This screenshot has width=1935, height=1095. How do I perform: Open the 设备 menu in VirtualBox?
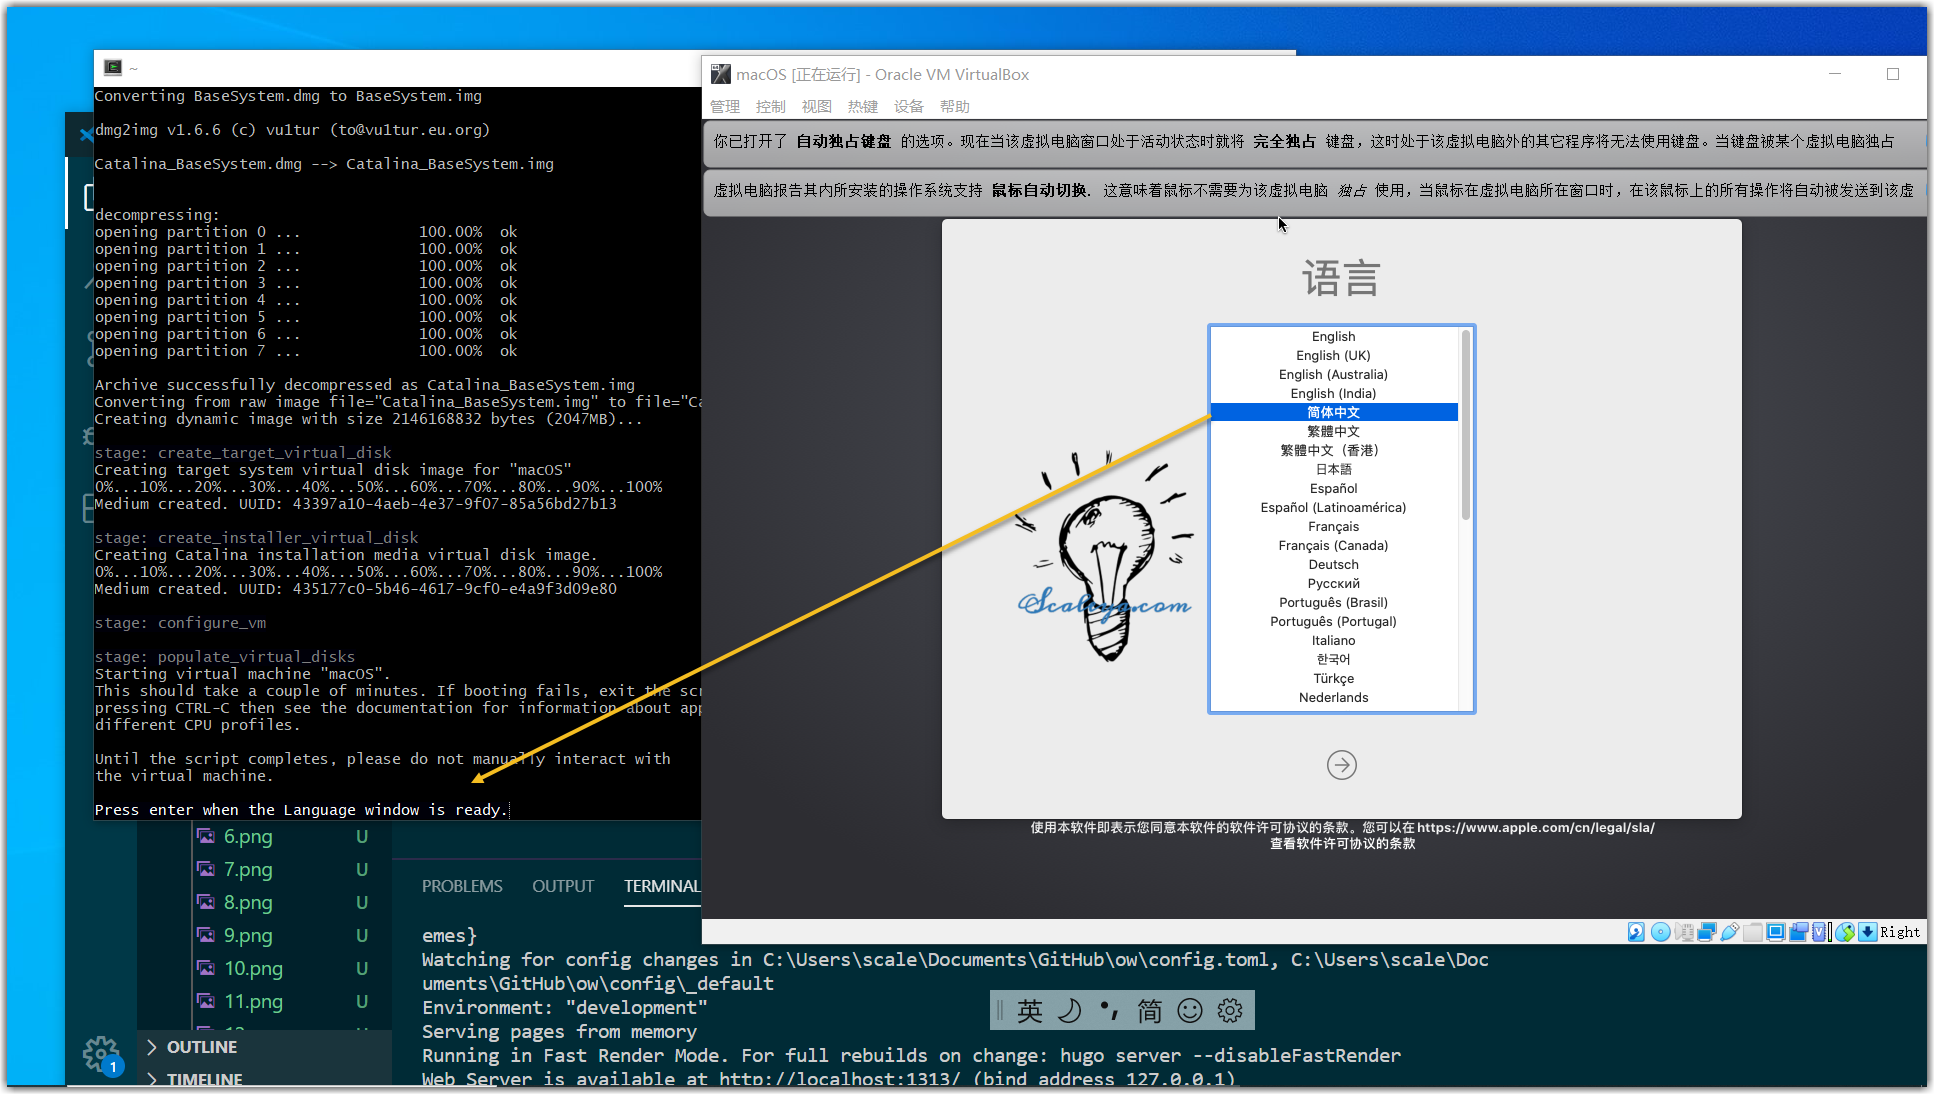click(x=908, y=106)
